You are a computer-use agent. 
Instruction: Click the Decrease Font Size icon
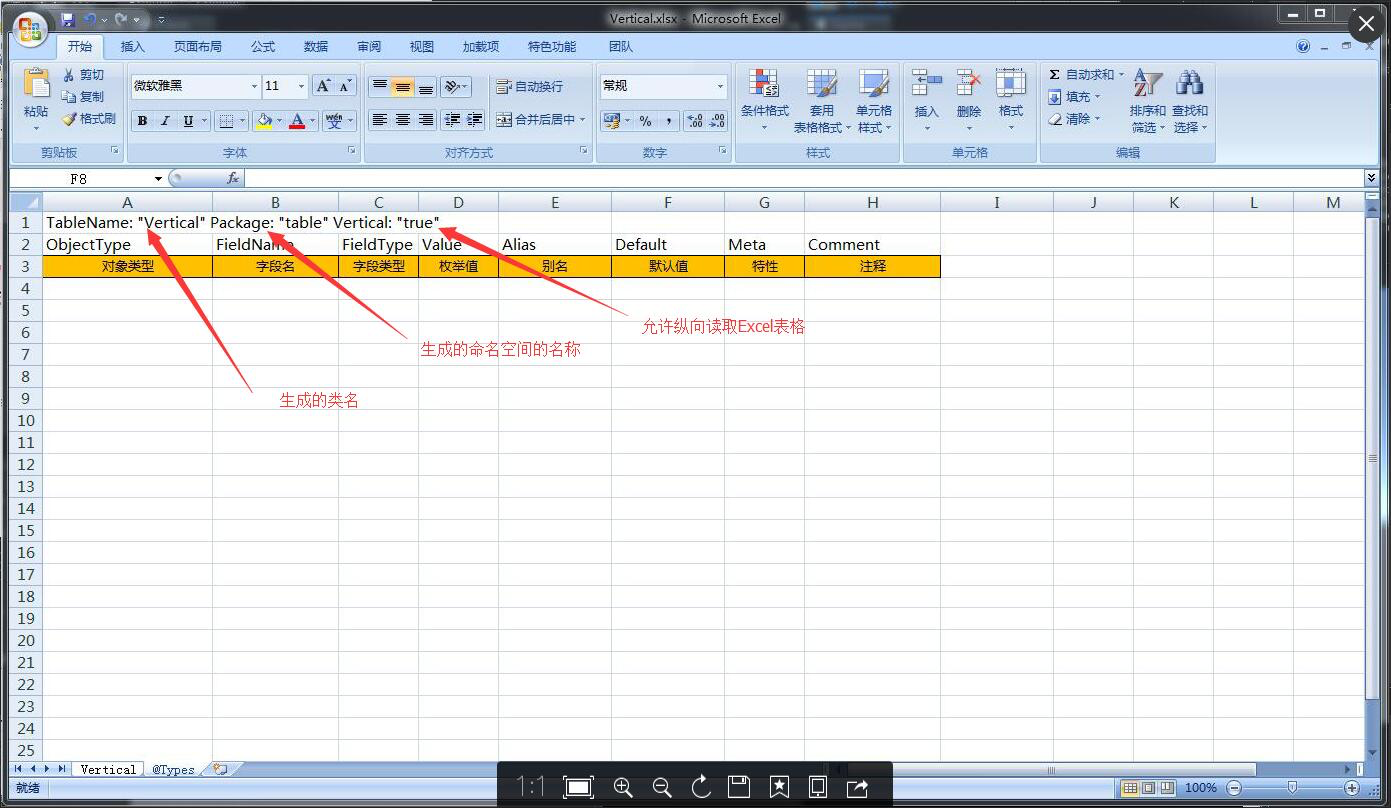[x=345, y=86]
